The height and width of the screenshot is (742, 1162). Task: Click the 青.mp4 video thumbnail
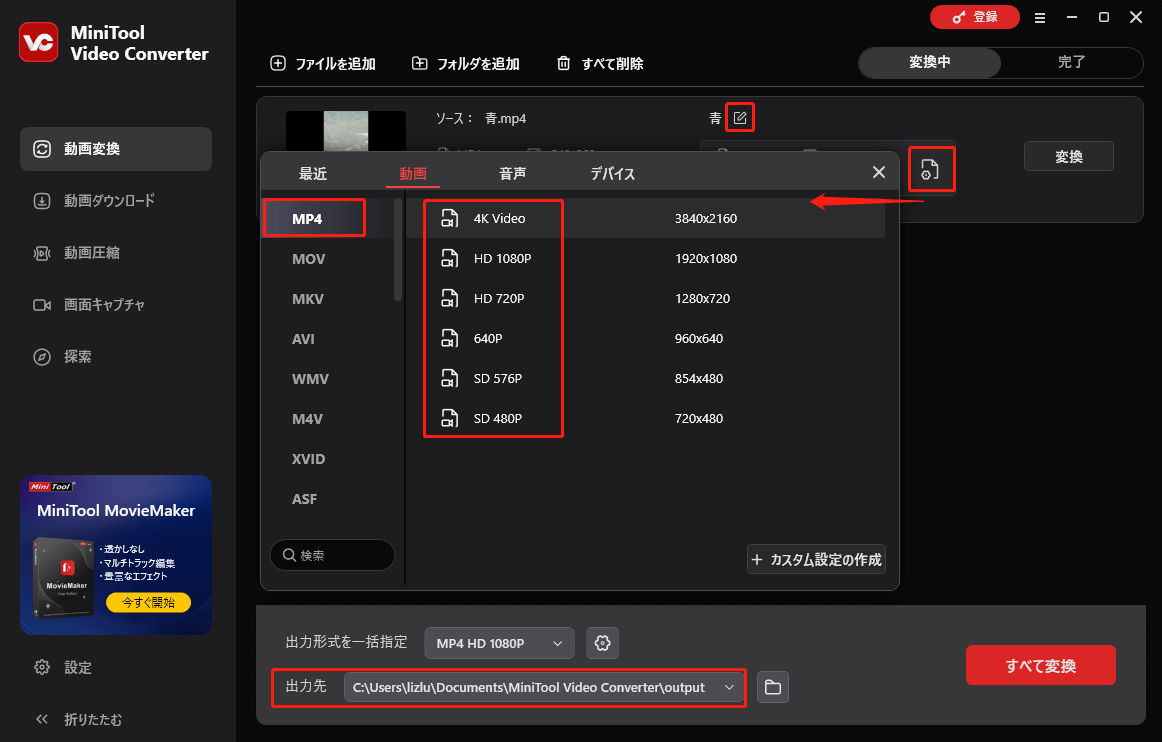345,131
